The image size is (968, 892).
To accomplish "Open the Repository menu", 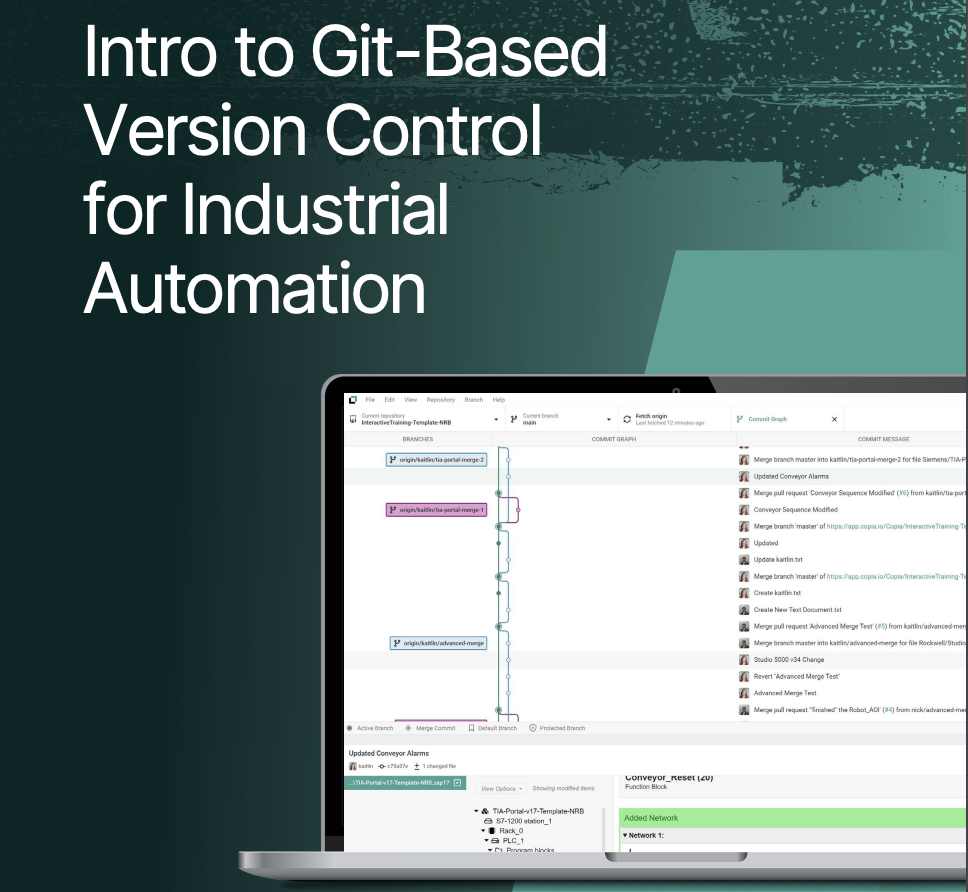I will [441, 400].
